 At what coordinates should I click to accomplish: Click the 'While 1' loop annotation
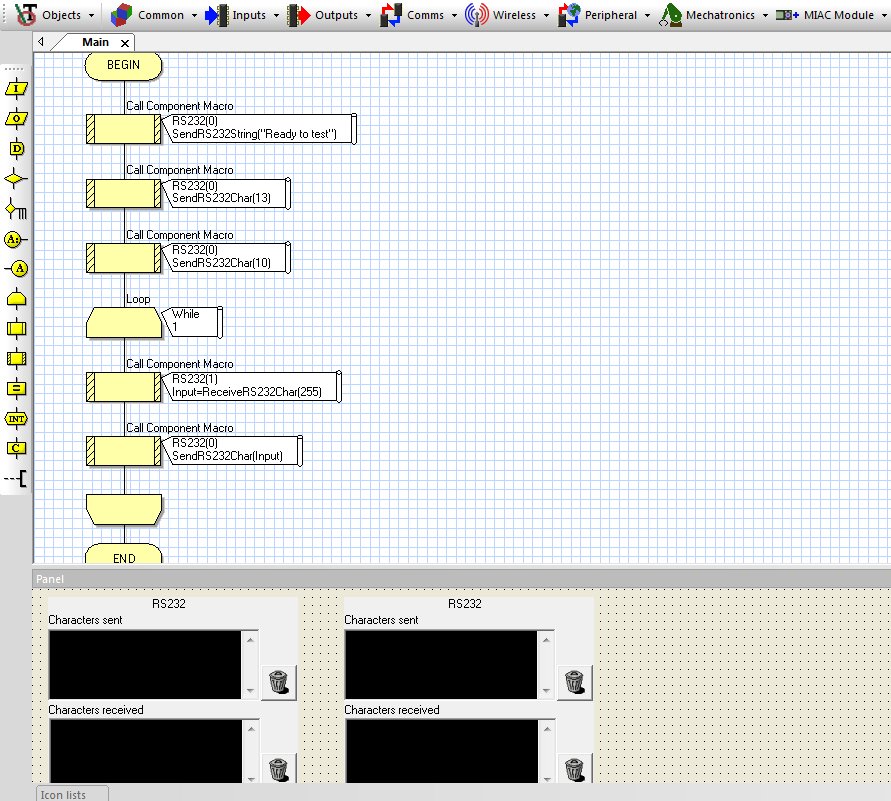point(192,322)
